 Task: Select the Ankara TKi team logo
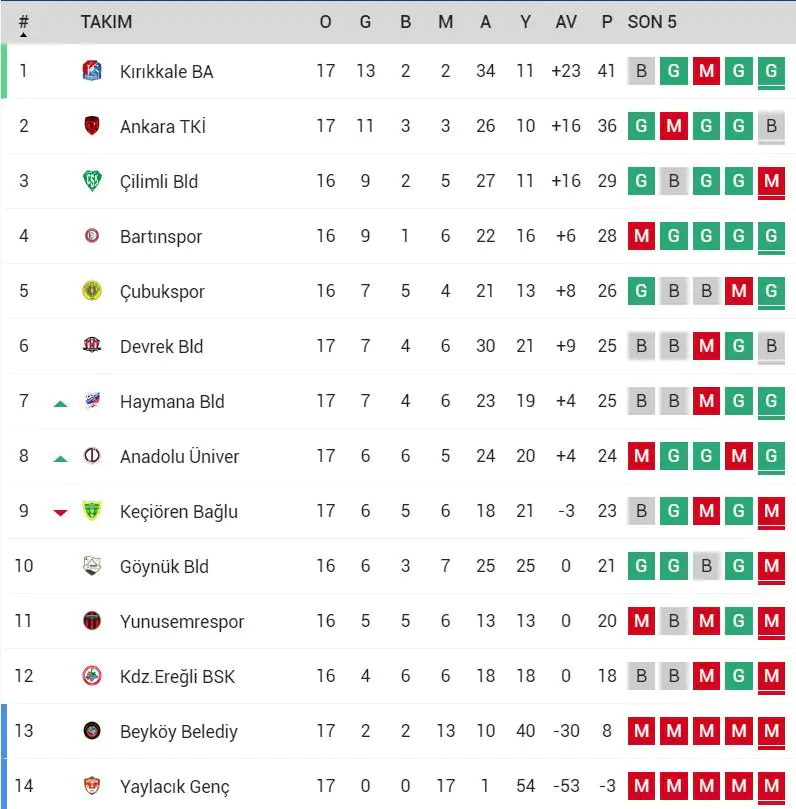tap(91, 126)
